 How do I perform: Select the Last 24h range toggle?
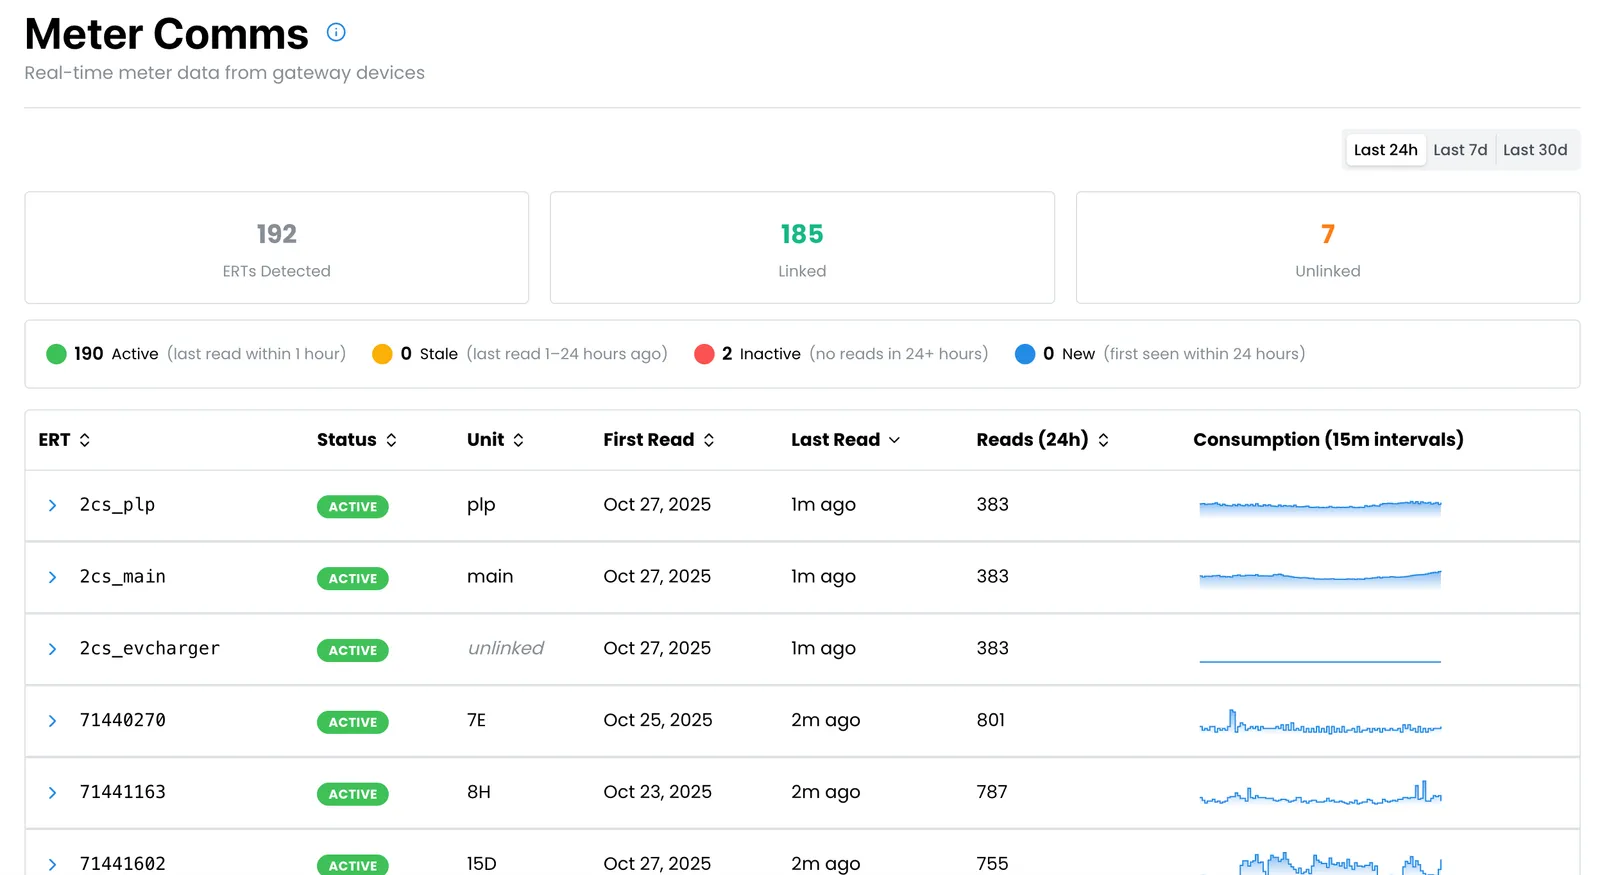[x=1385, y=150]
